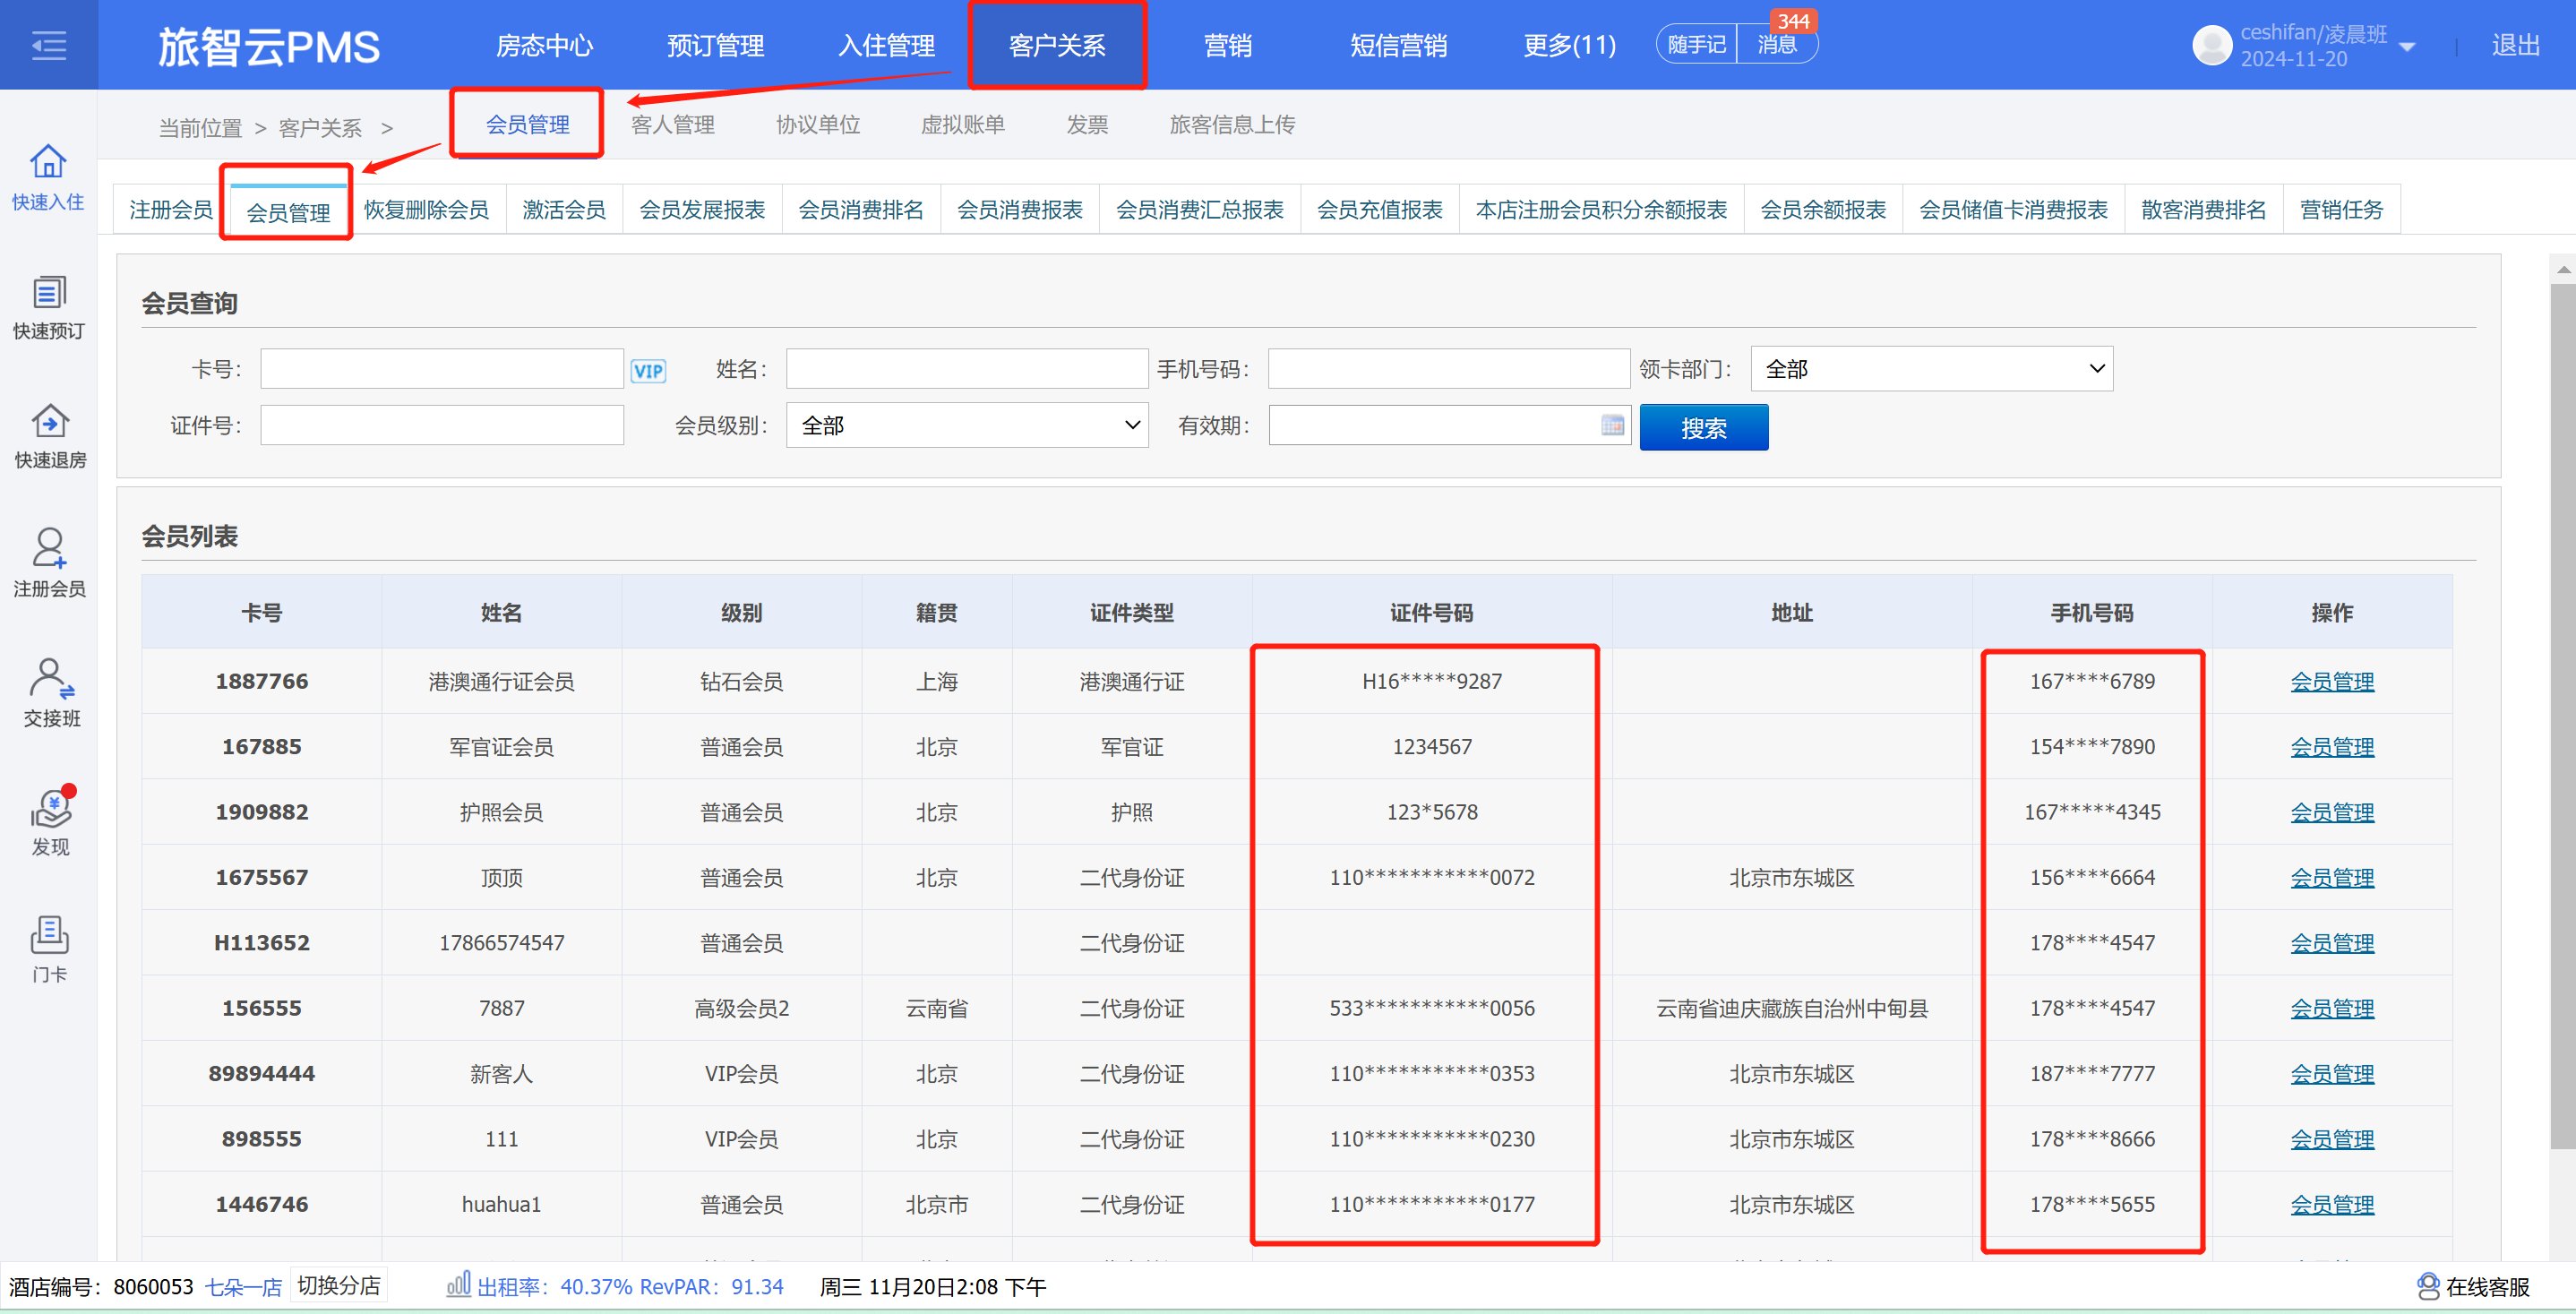The width and height of the screenshot is (2576, 1314).
Task: Expand the 会员级别 dropdown
Action: [x=967, y=425]
